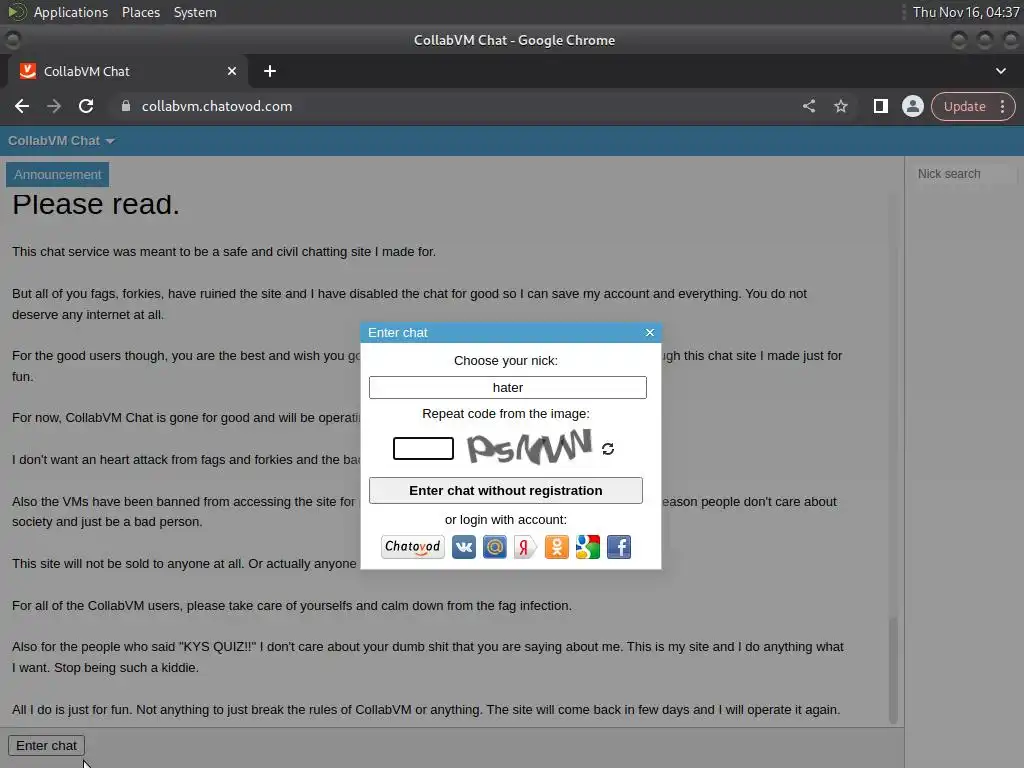This screenshot has height=768, width=1024.
Task: Click the captcha code input box
Action: coord(423,449)
